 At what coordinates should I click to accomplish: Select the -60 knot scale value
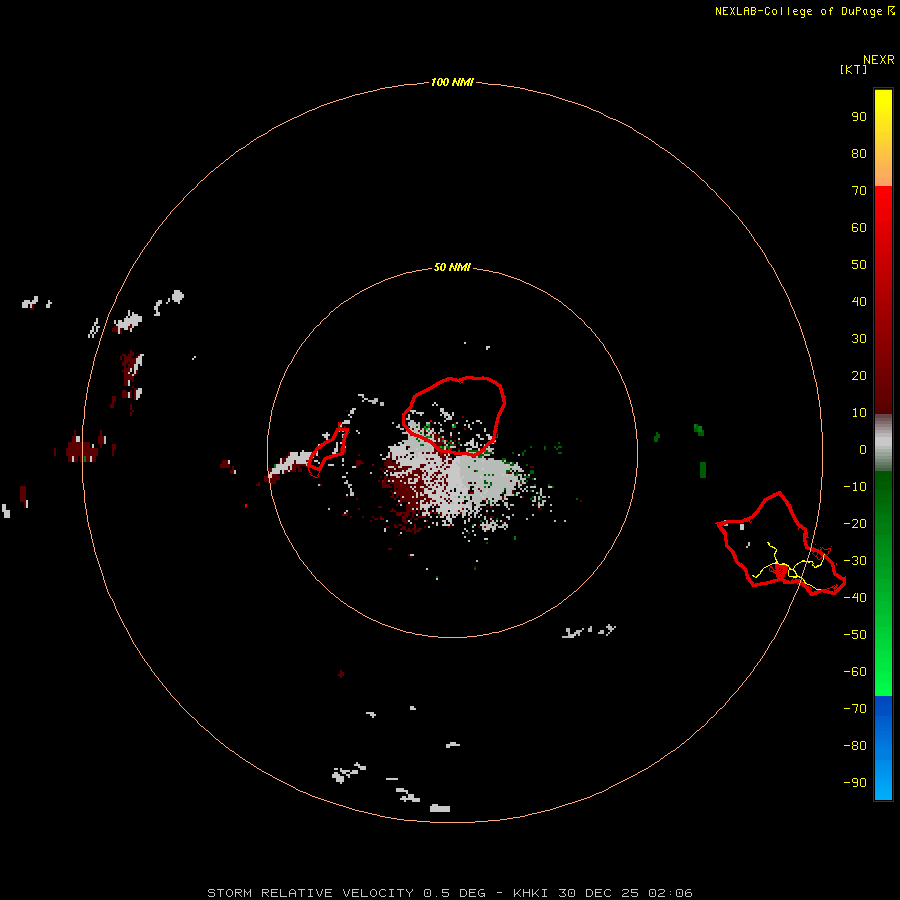855,672
